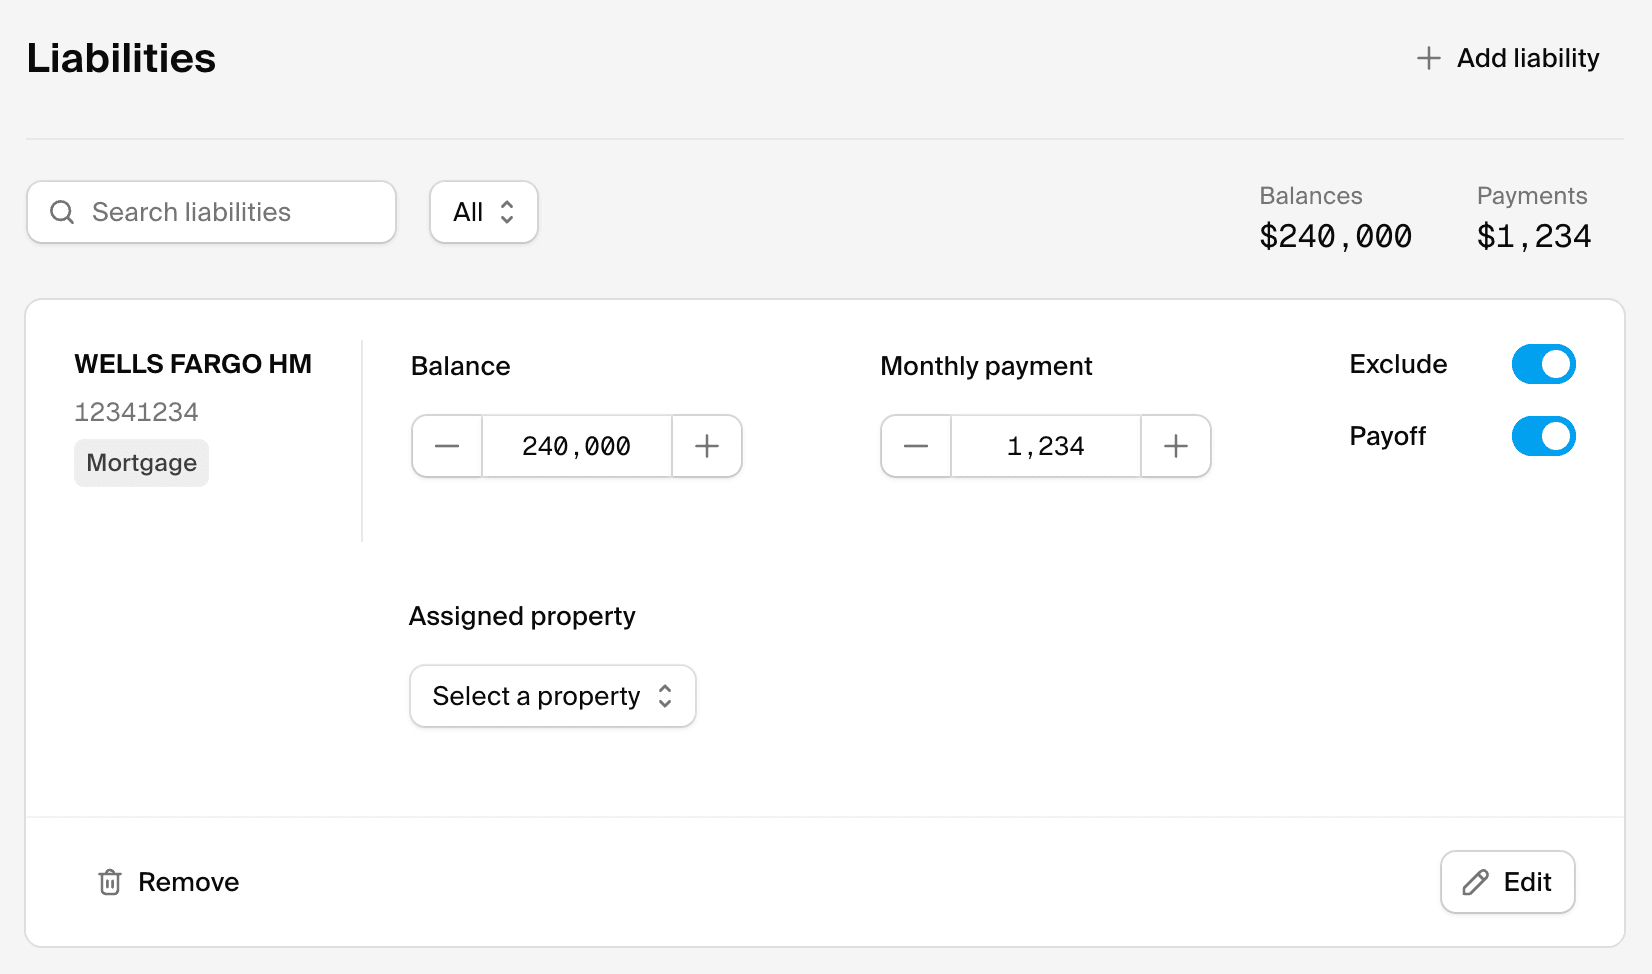This screenshot has height=974, width=1652.
Task: Click the Balance value field 240,000
Action: (x=577, y=446)
